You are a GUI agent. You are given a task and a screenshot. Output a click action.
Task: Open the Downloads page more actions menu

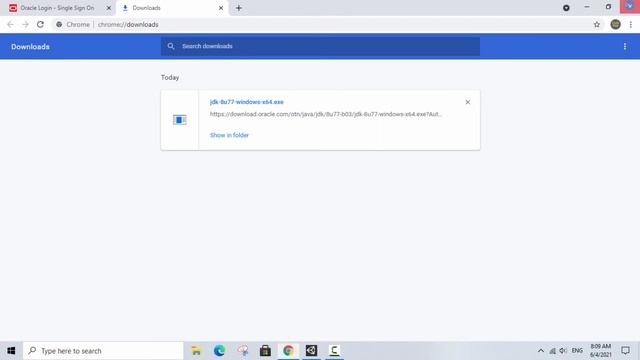(625, 47)
